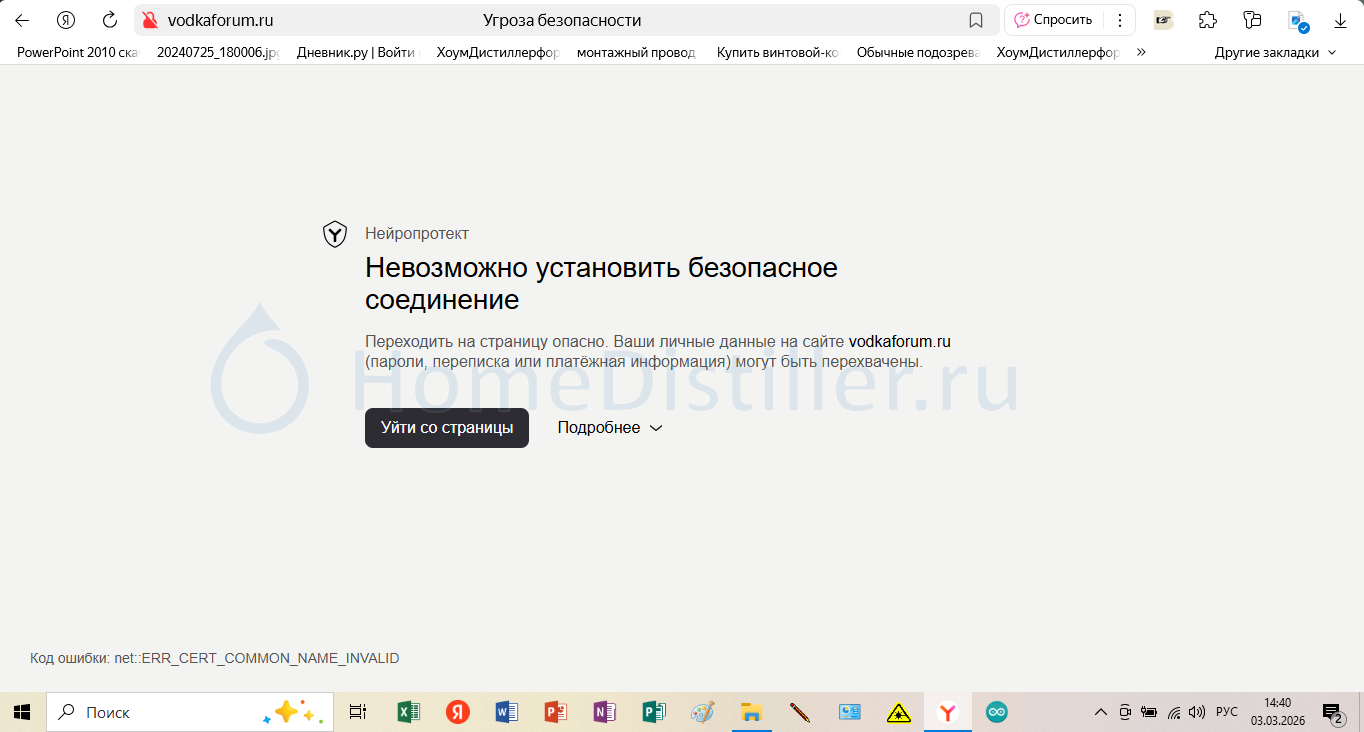Viewport: 1364px width, 732px height.
Task: Click the red insecure-connection lock icon
Action: pos(150,20)
